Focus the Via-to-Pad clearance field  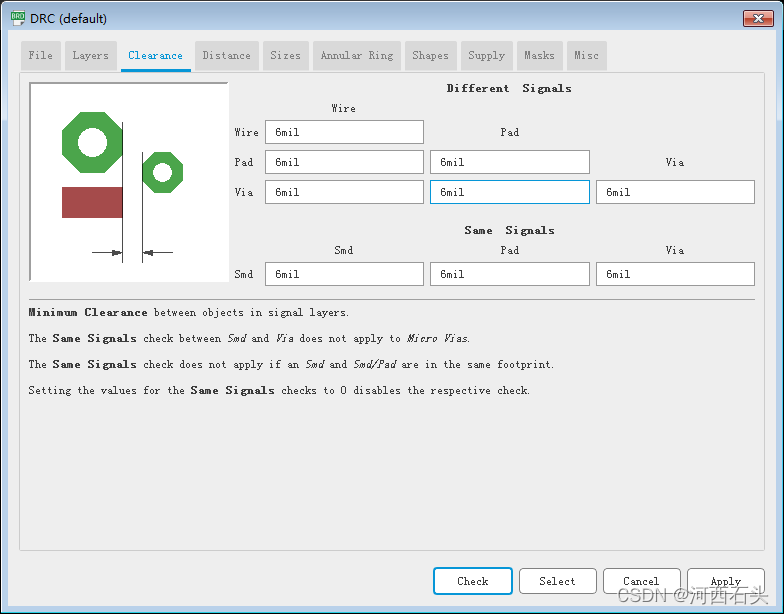(510, 192)
